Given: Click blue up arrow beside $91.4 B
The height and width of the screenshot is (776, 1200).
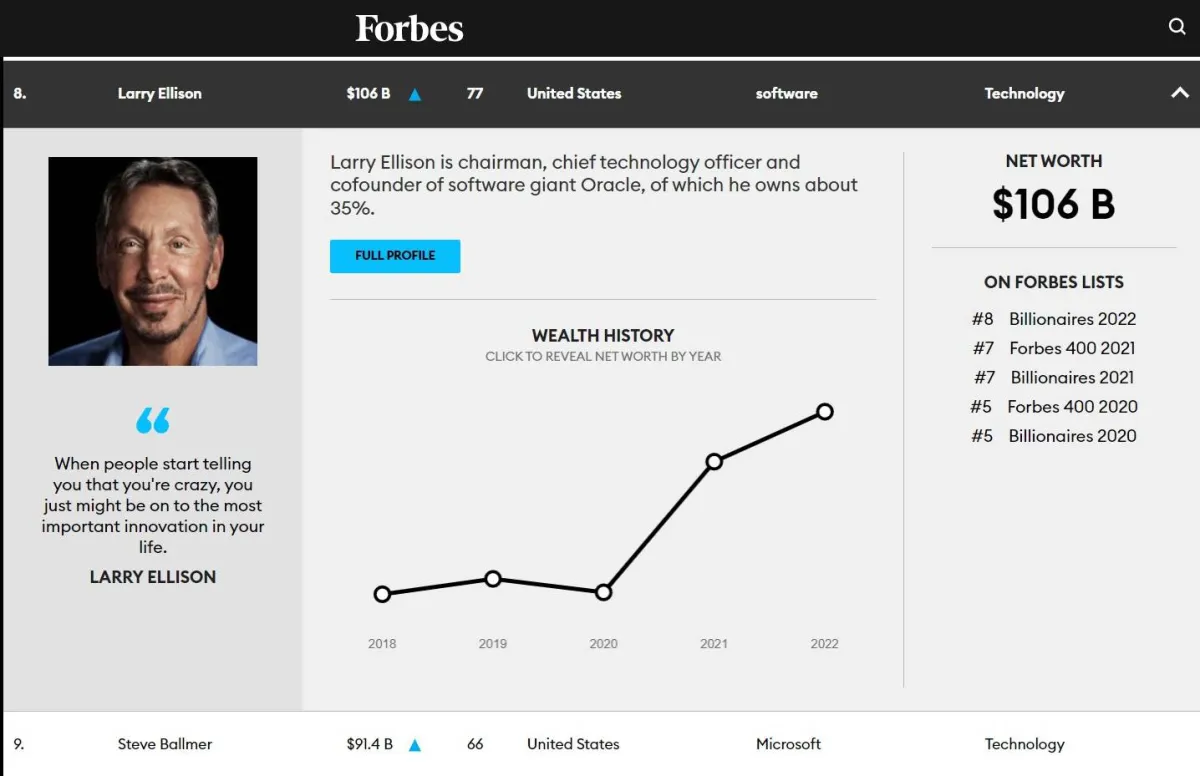Looking at the screenshot, I should click(x=415, y=745).
